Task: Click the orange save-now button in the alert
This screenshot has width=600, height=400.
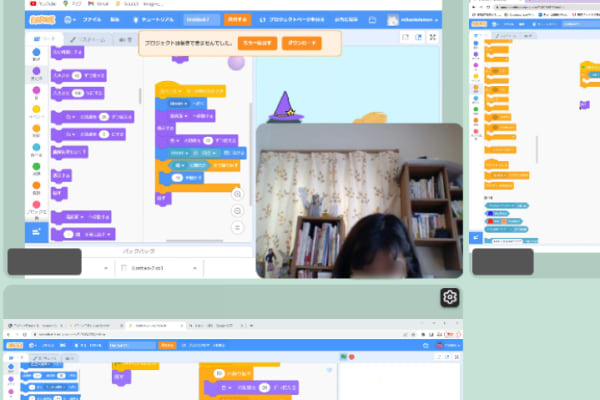Action: point(257,44)
